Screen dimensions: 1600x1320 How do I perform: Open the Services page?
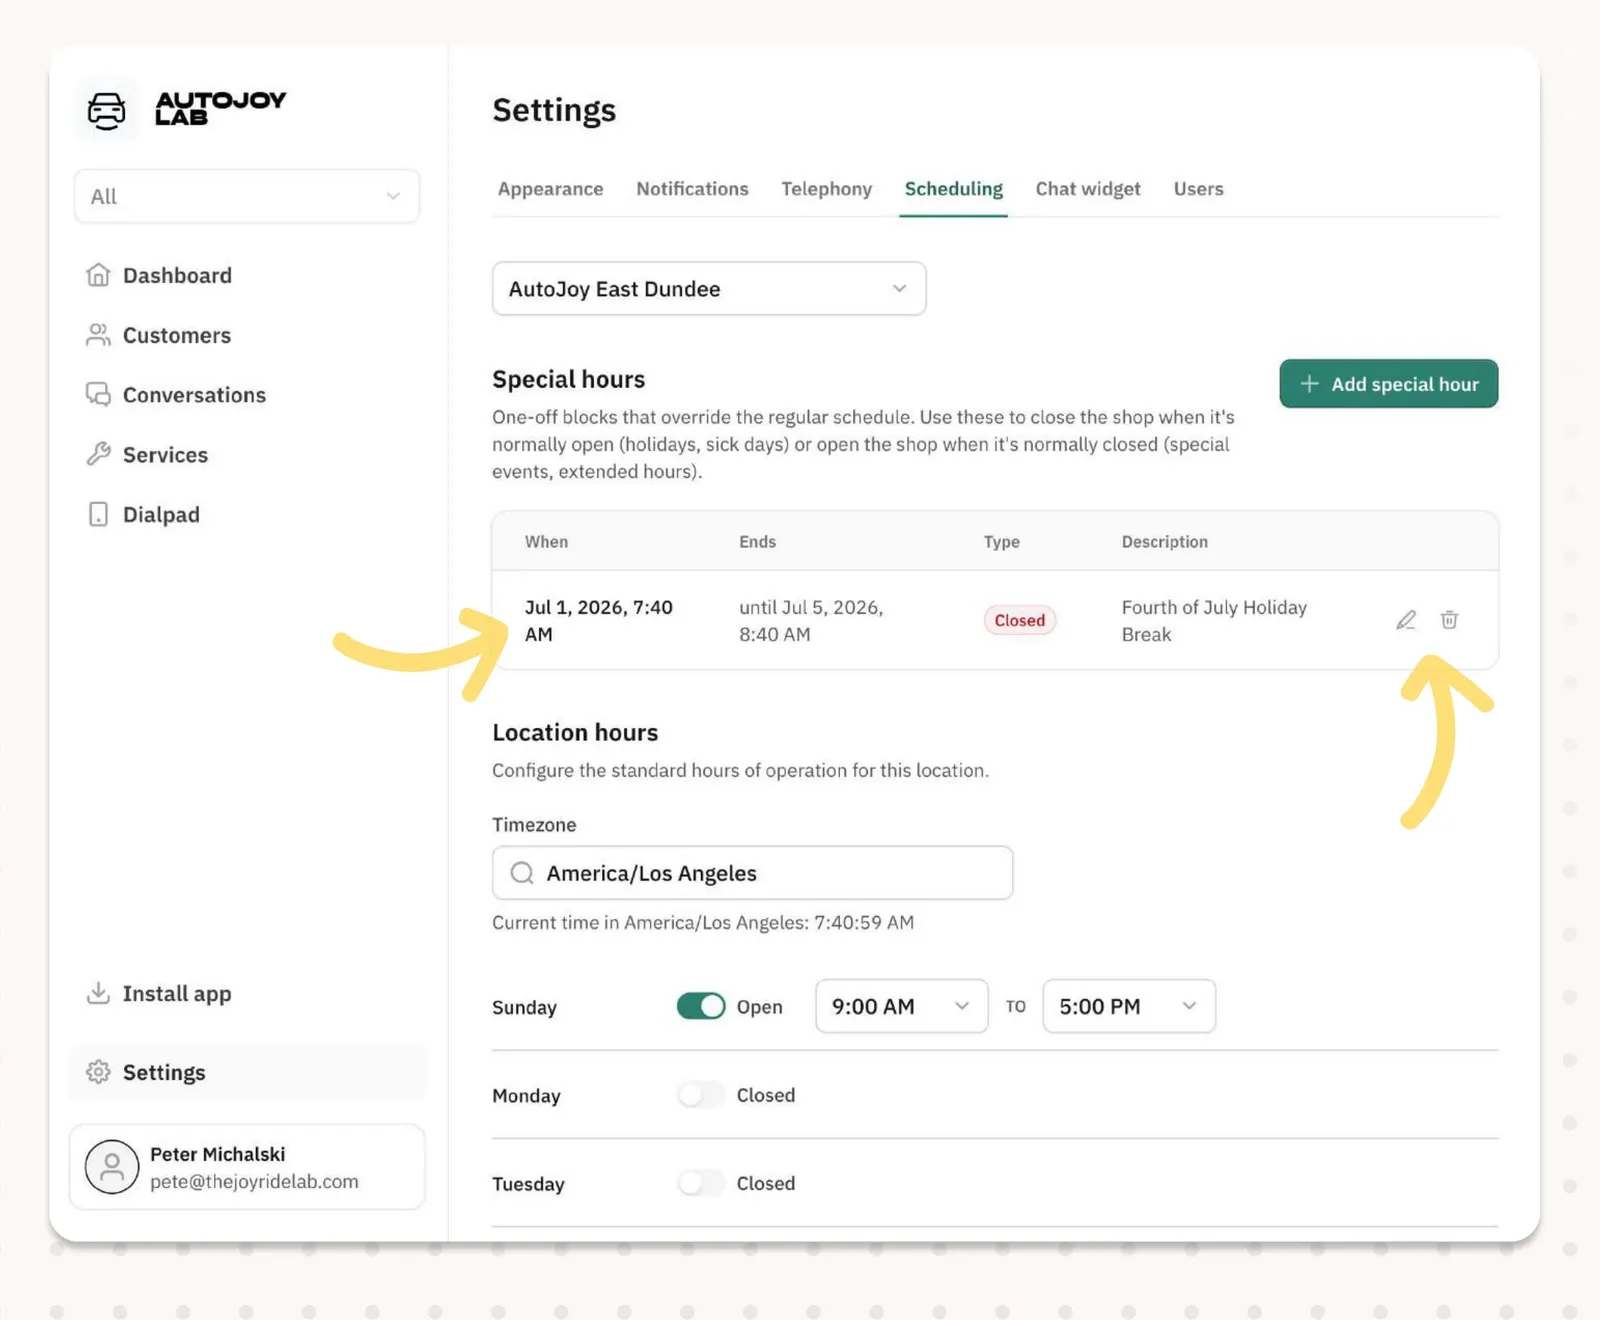tap(165, 455)
